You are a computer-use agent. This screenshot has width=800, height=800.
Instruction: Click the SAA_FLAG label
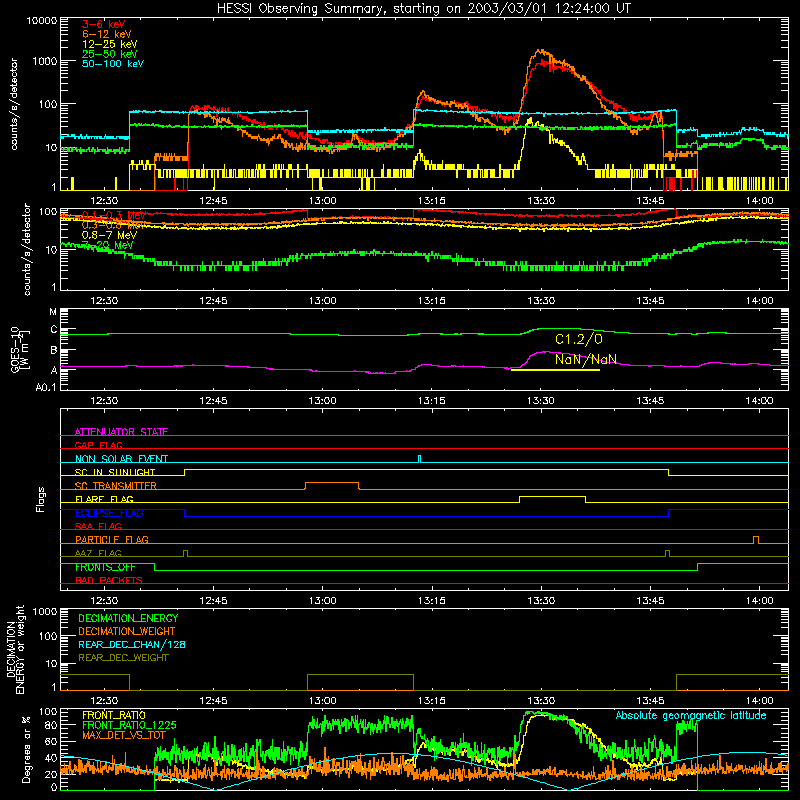coord(98,526)
